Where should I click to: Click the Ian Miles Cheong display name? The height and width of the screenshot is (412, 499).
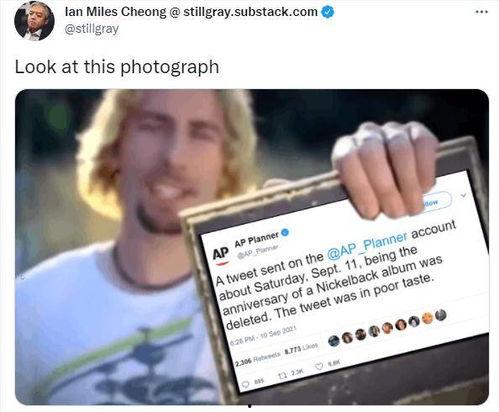click(115, 12)
